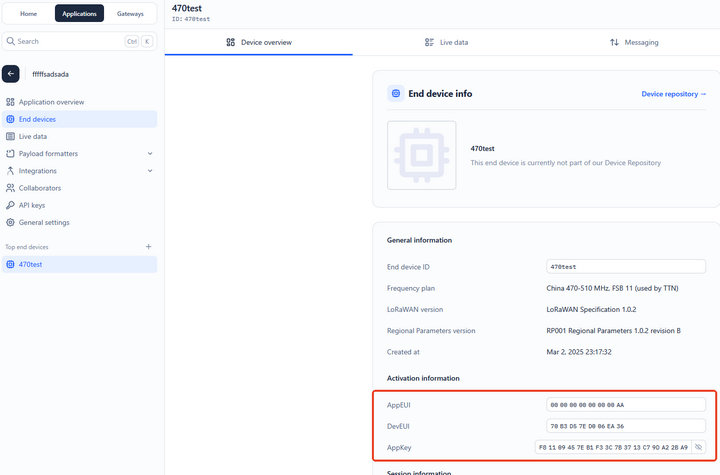Viewport: 720px width, 475px height.
Task: Add end device with plus icon
Action: point(148,246)
